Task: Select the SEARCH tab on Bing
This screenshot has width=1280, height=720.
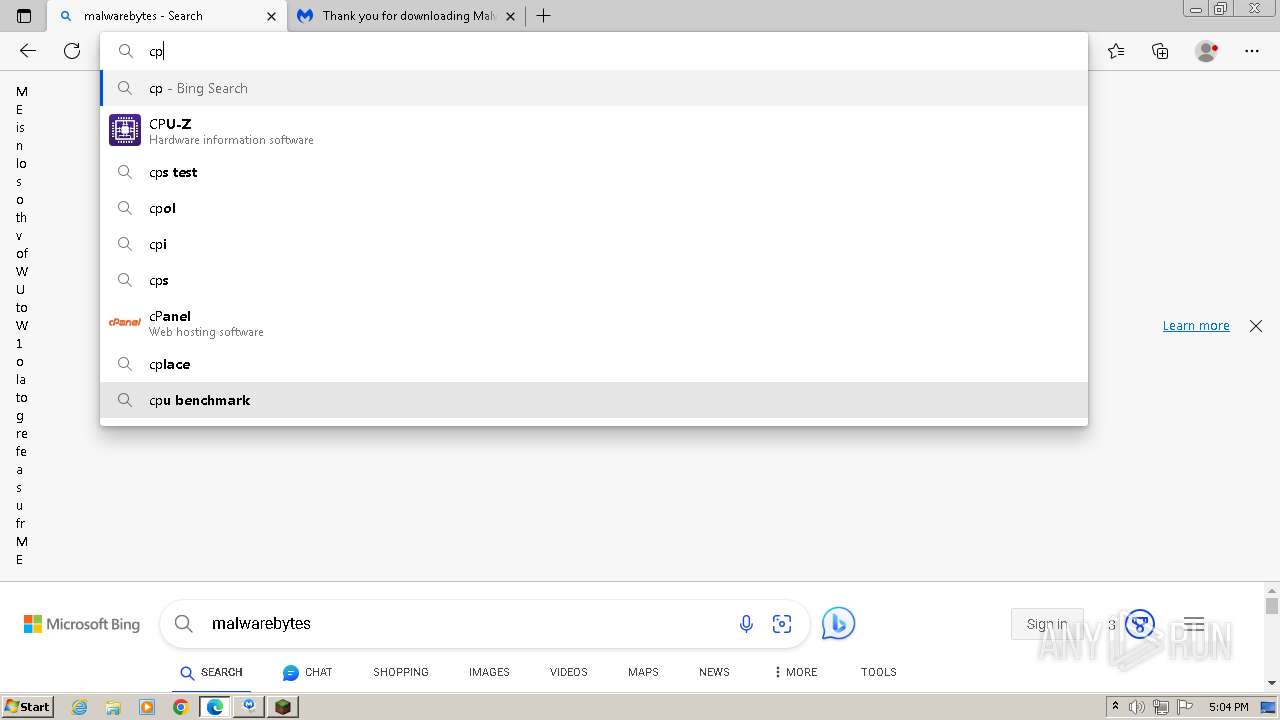Action: (212, 672)
